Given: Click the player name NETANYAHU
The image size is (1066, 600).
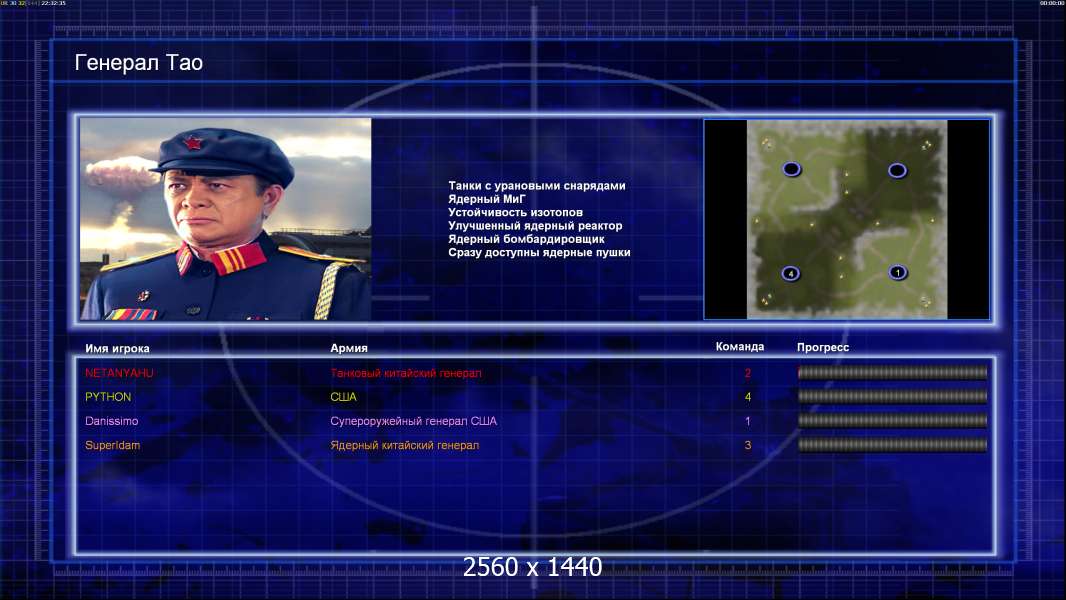Looking at the screenshot, I should [119, 373].
